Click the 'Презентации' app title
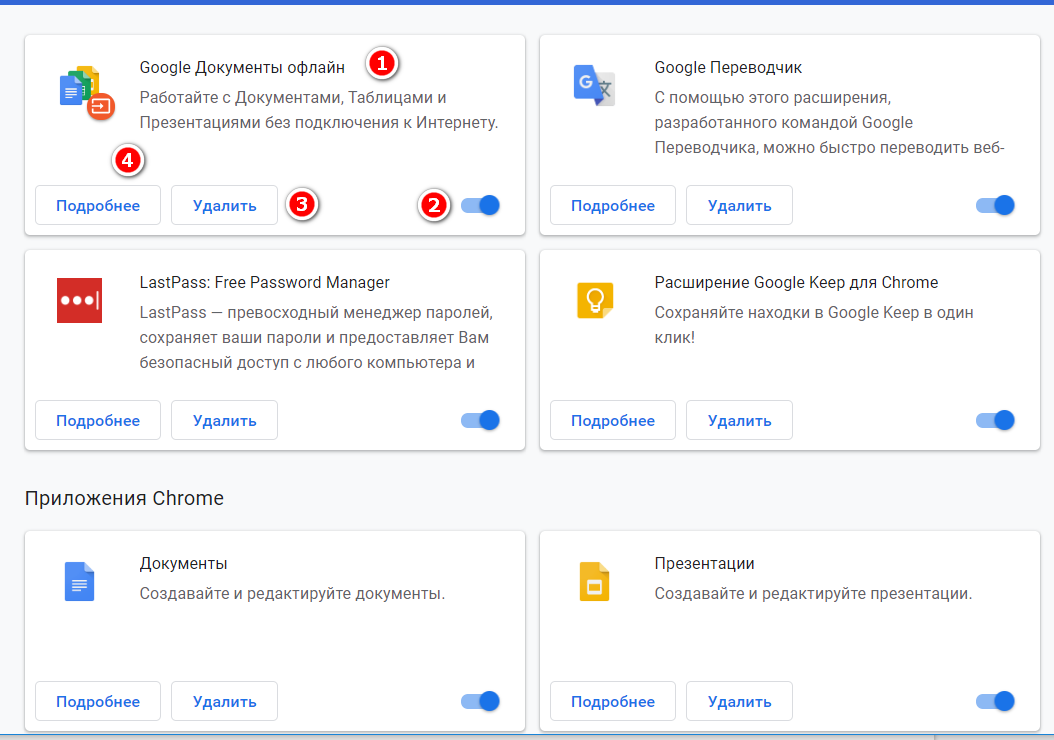This screenshot has height=740, width=1054. click(704, 564)
